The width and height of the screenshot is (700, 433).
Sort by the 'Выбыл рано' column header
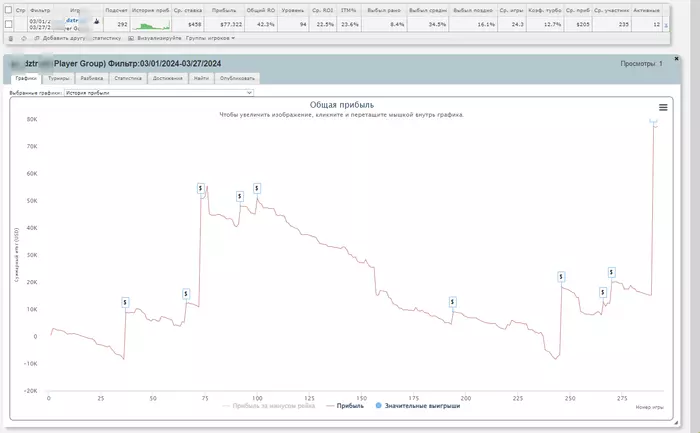point(383,10)
